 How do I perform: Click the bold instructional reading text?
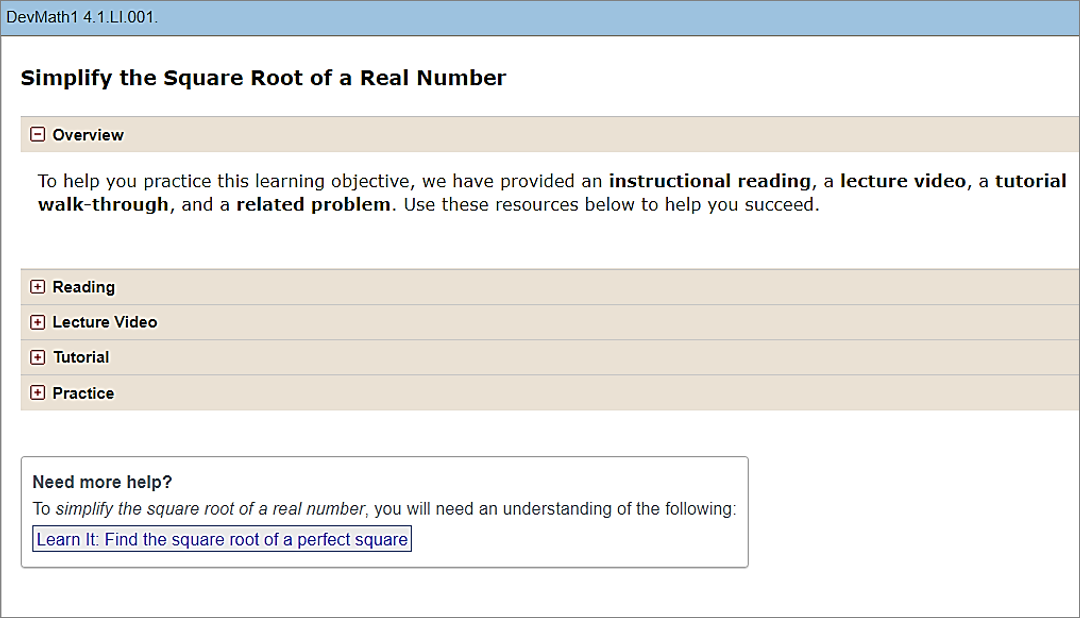click(x=709, y=181)
